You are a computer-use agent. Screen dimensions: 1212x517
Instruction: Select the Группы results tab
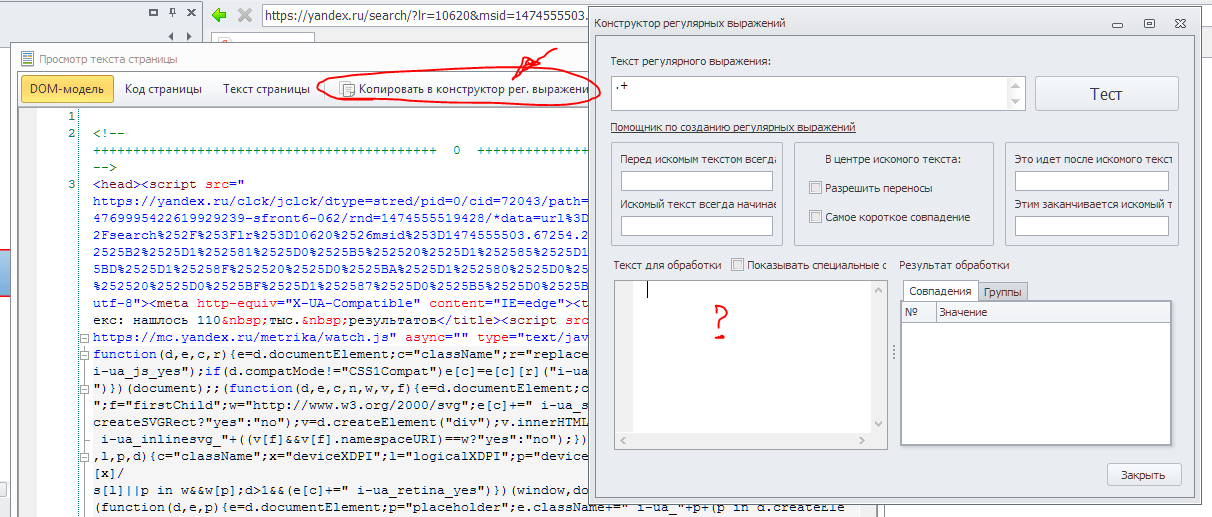[1002, 292]
